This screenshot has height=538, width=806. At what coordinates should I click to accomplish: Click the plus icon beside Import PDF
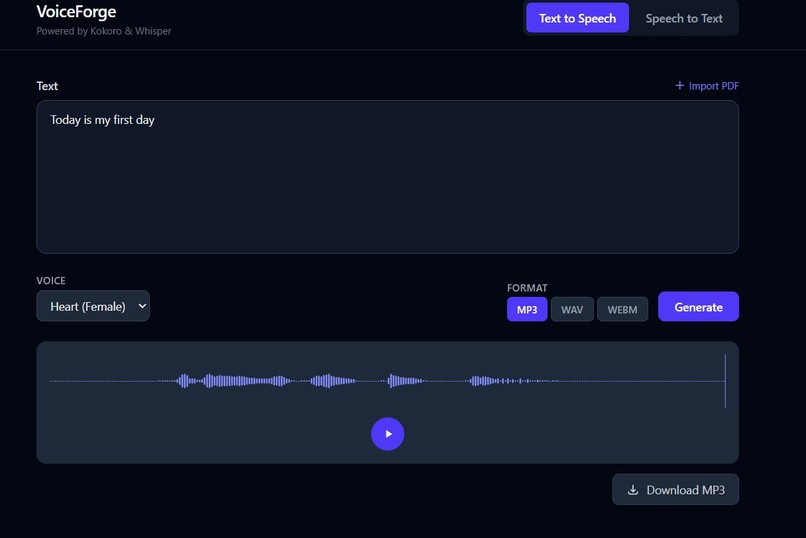(x=680, y=85)
